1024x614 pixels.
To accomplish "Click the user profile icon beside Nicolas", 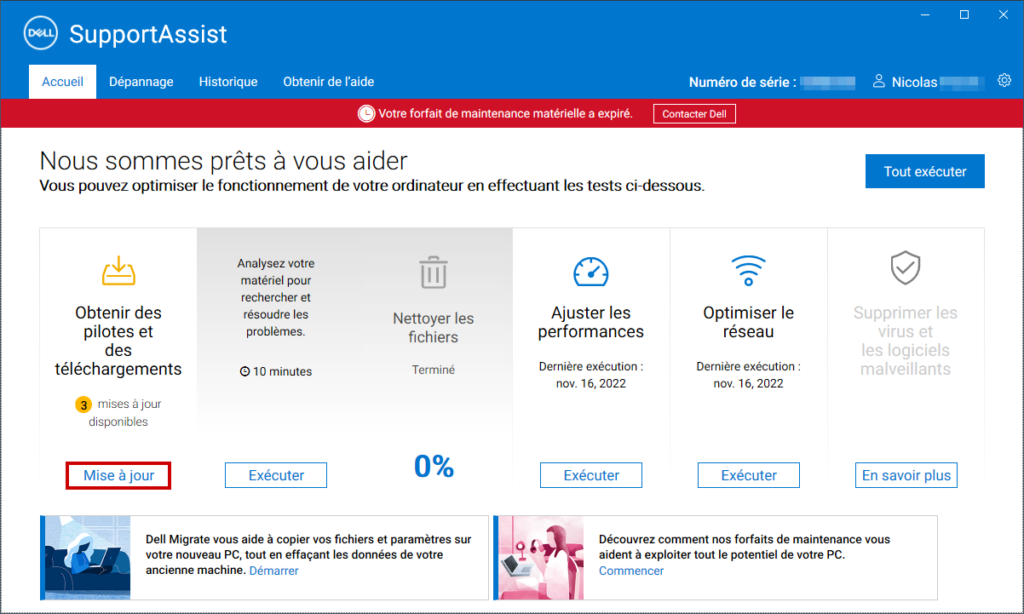I will click(879, 81).
